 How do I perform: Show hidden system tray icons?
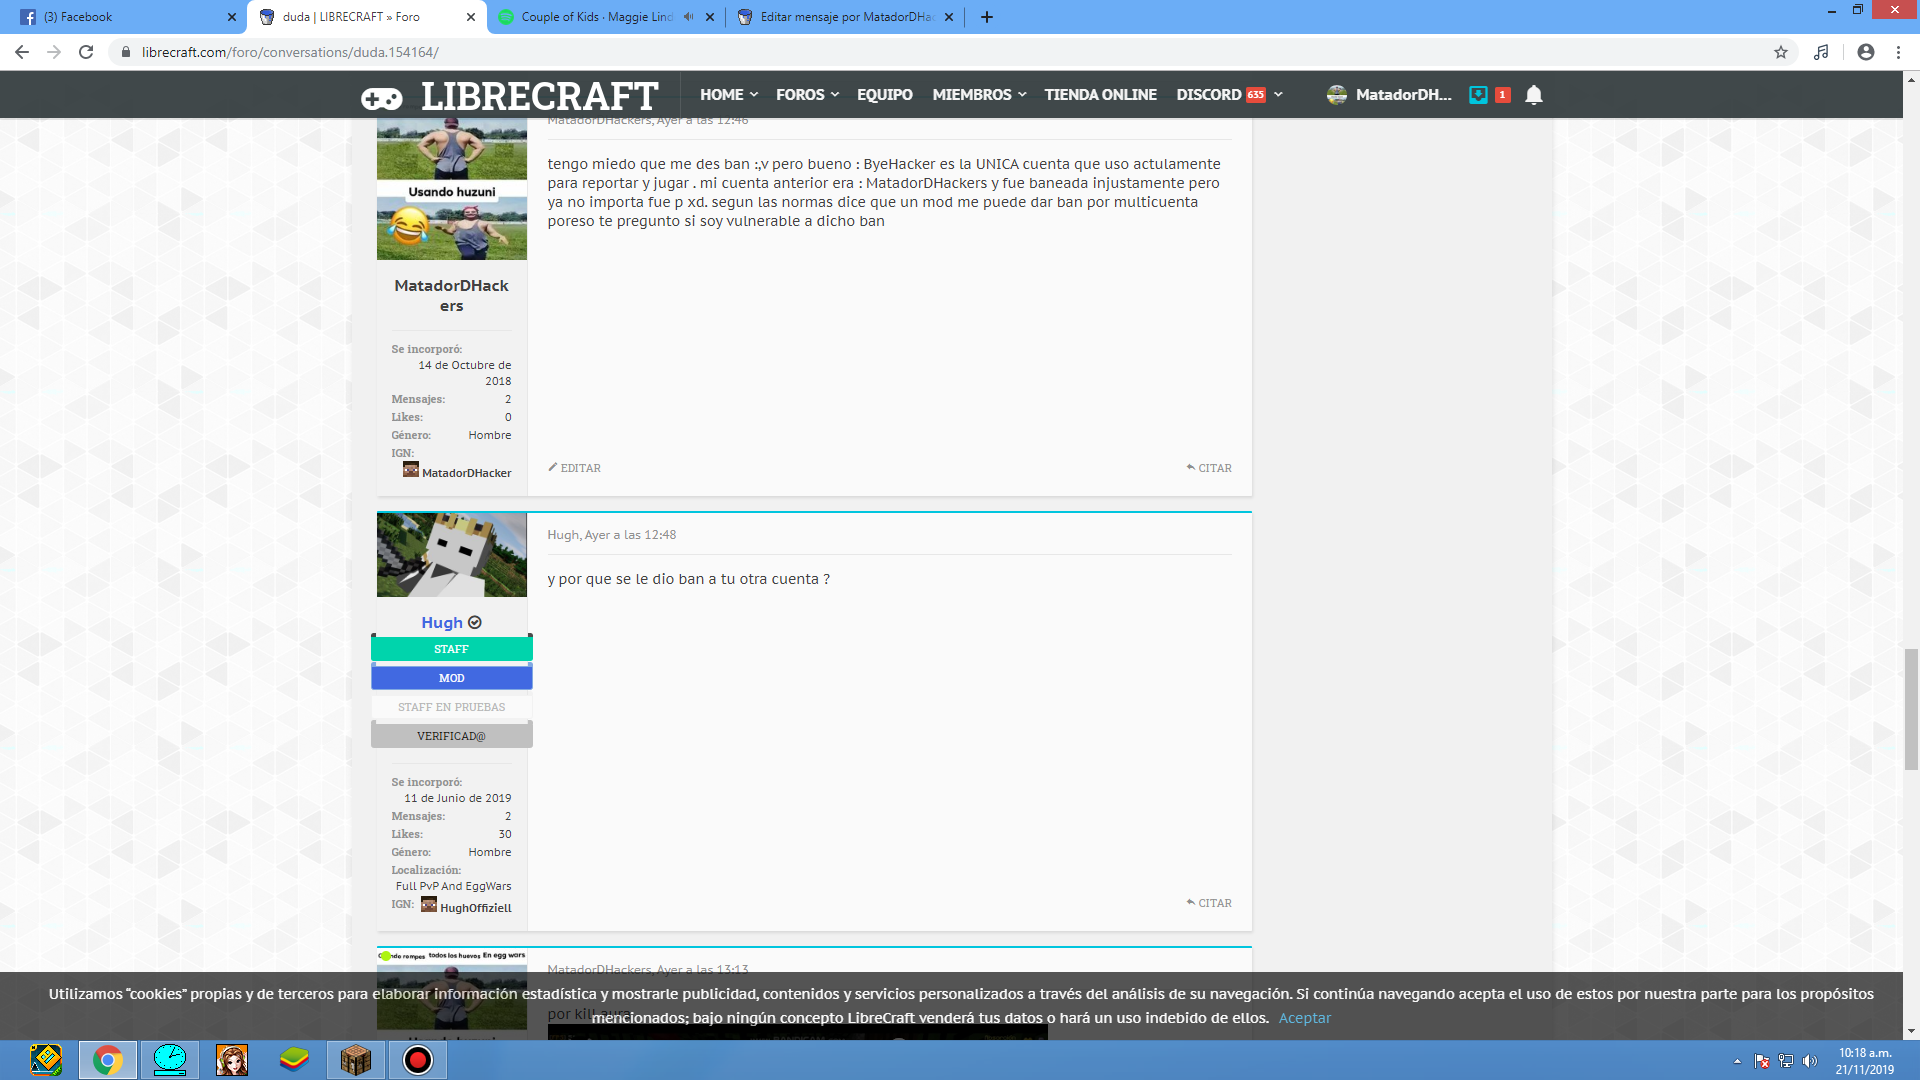coord(1737,1061)
